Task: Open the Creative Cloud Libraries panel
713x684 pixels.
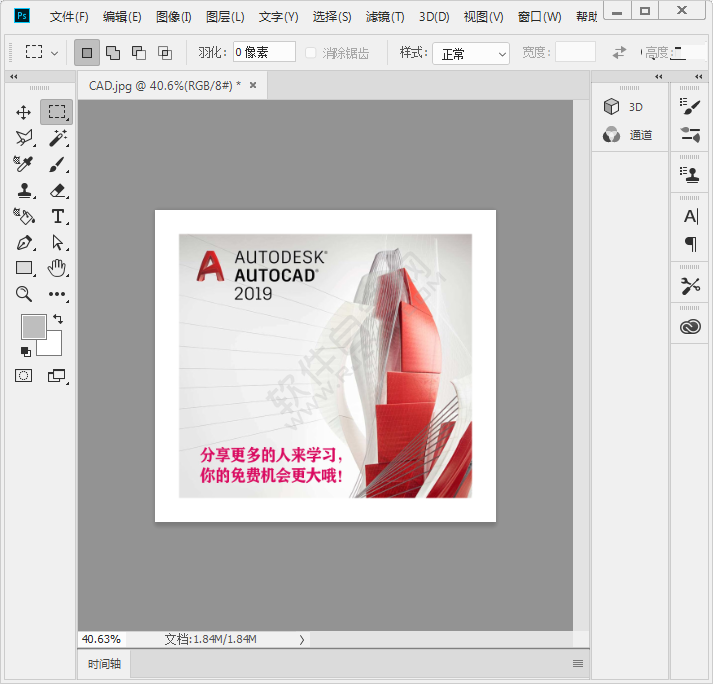Action: 690,327
